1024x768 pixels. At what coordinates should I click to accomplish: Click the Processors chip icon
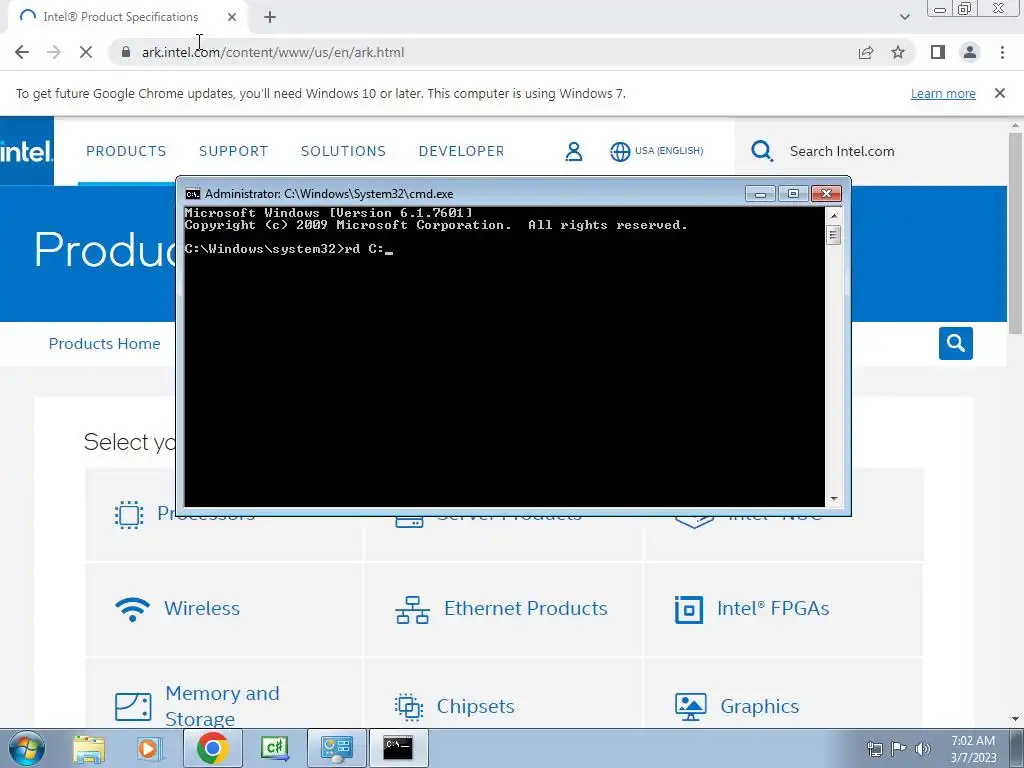129,515
